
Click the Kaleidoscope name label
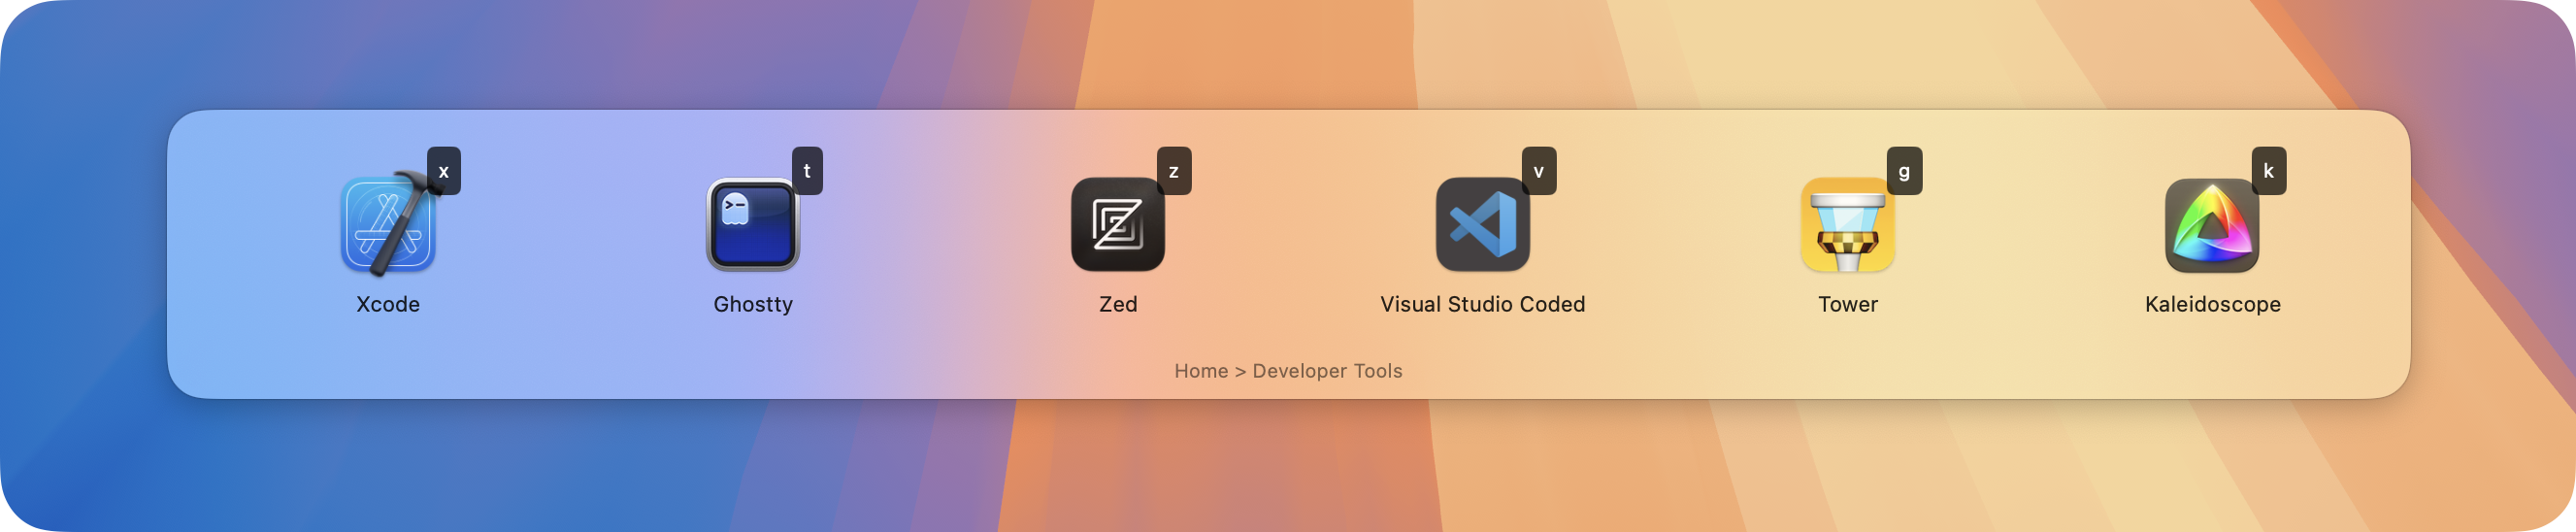[2212, 304]
